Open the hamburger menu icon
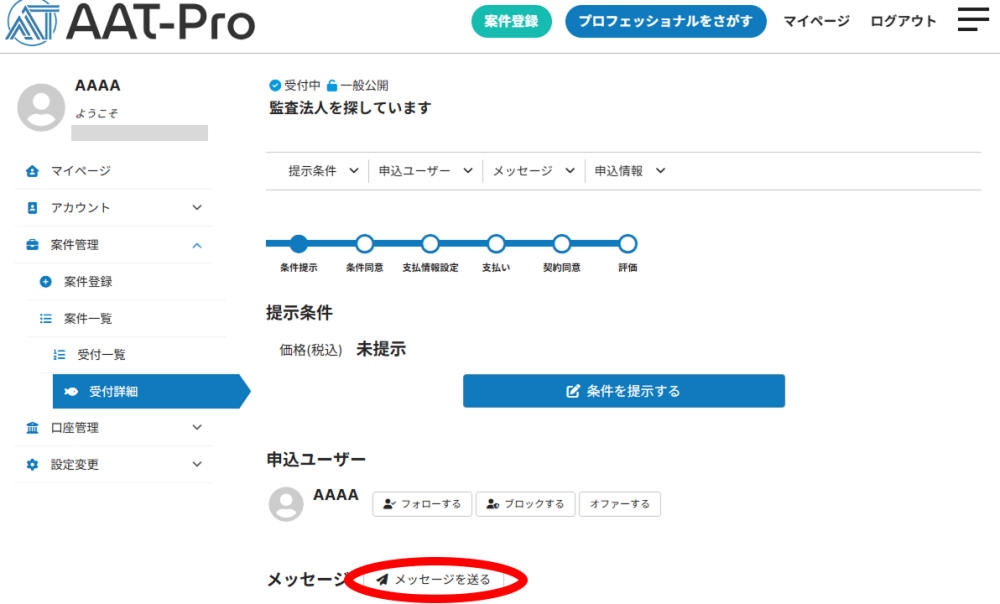Viewport: 1000px width, 604px height. coord(972,20)
